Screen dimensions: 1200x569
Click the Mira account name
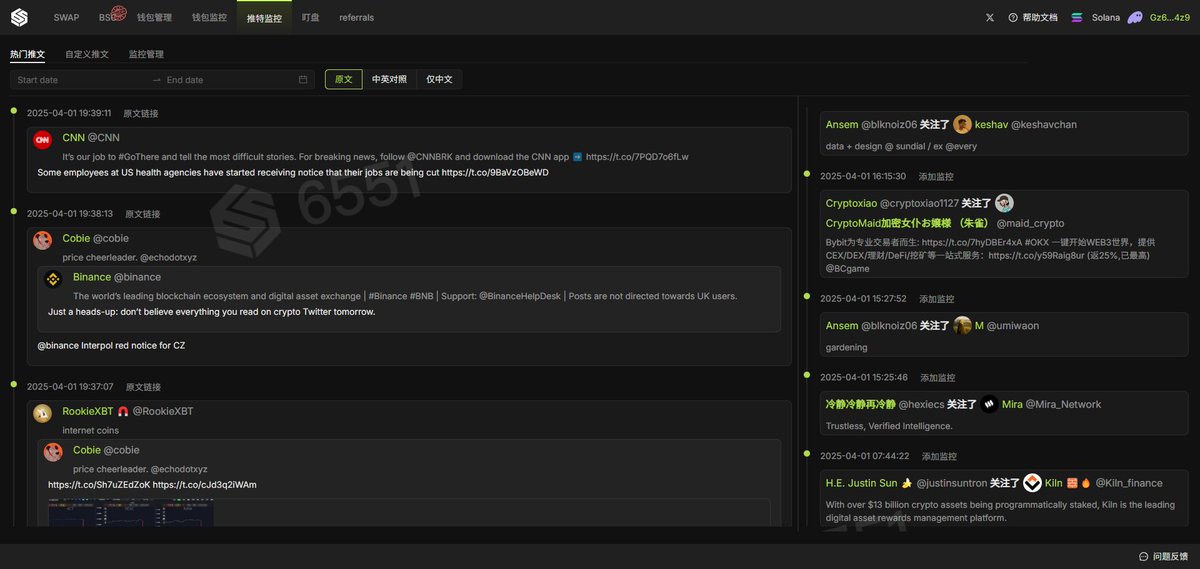1012,404
